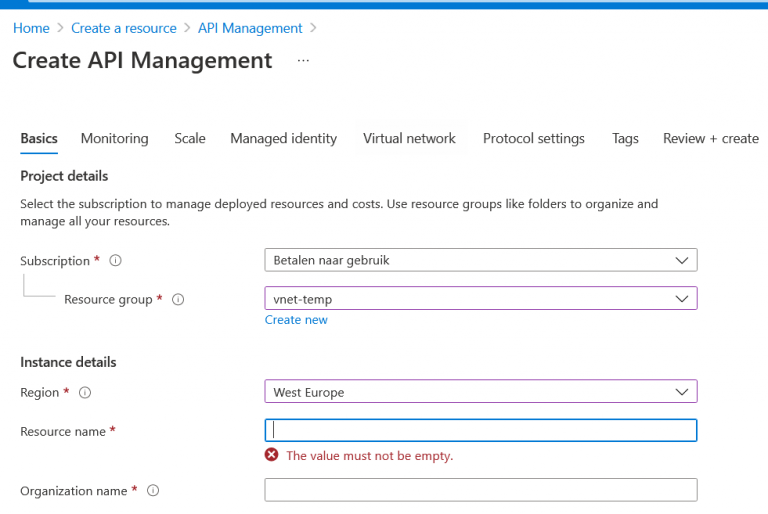The image size is (768, 514).
Task: Expand the Resource group dropdown showing vnet-temp
Action: (480, 298)
